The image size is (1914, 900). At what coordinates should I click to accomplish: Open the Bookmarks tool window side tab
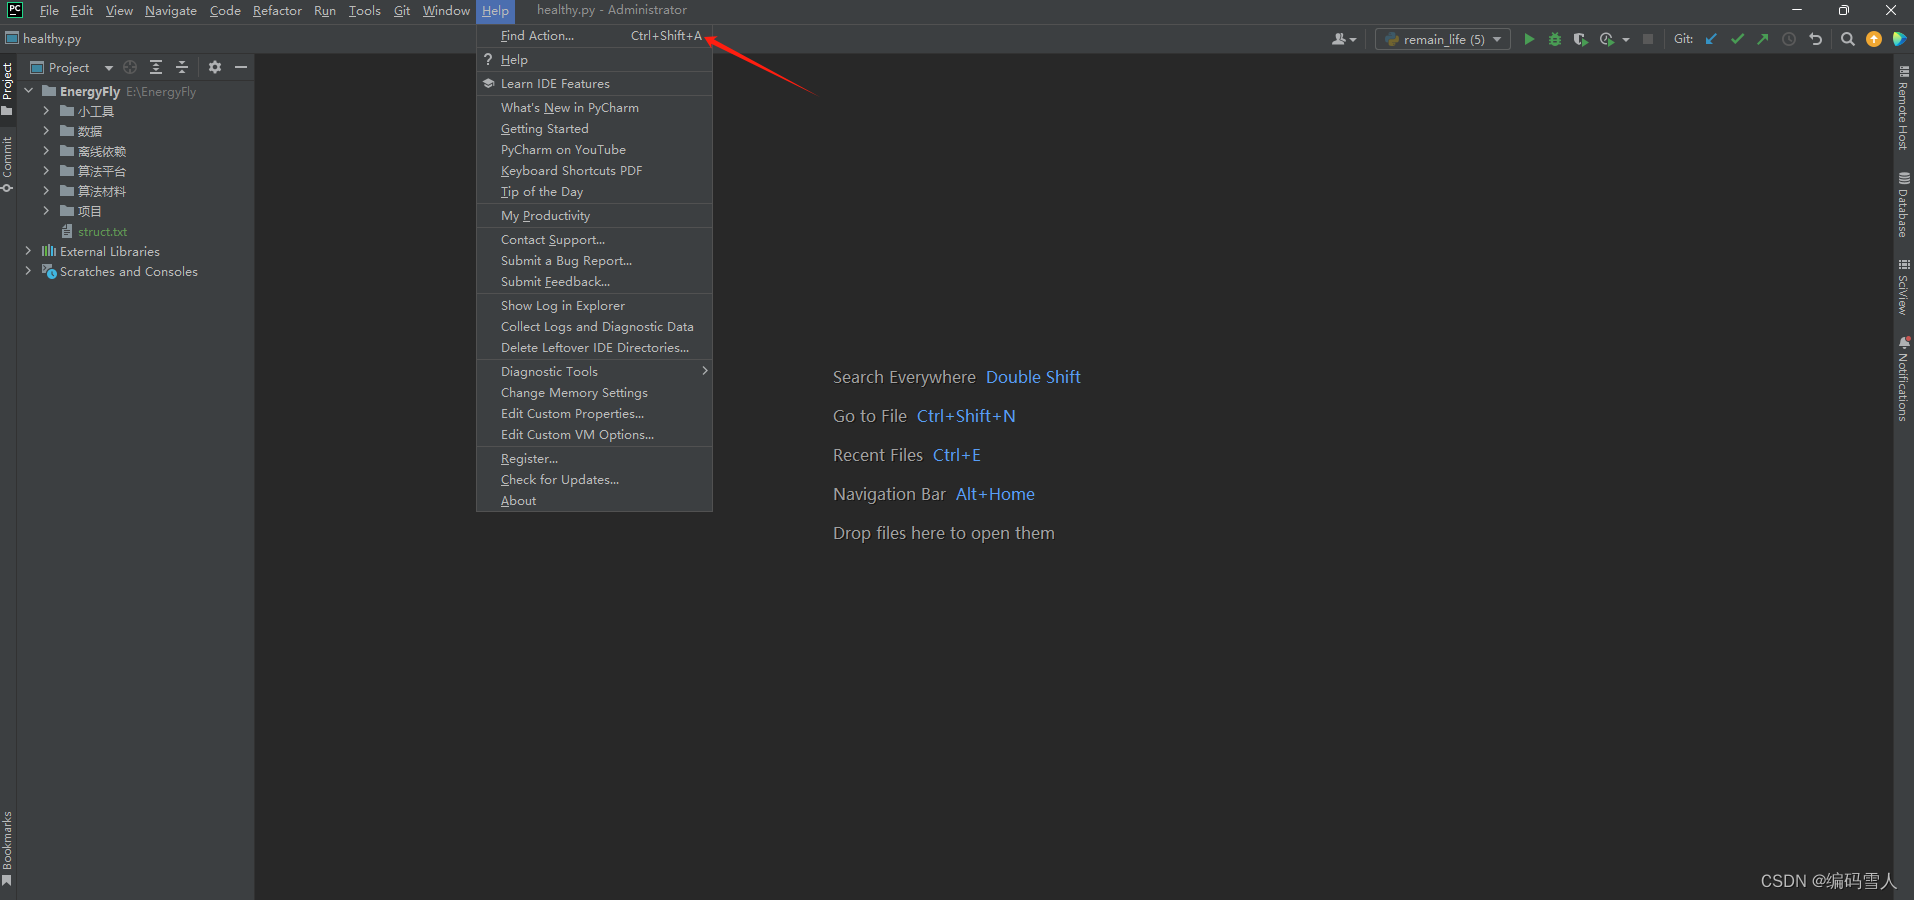(x=7, y=847)
